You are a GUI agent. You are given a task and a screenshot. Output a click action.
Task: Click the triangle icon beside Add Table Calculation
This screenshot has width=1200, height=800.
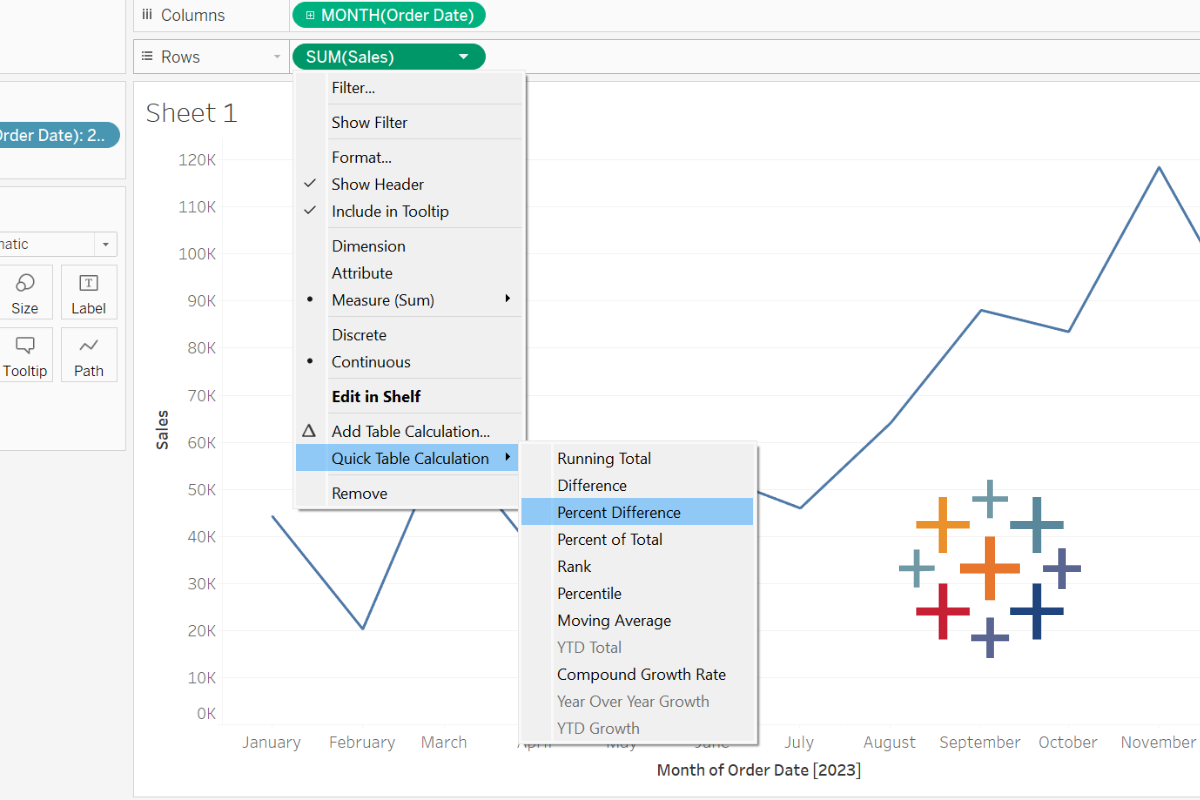(311, 430)
